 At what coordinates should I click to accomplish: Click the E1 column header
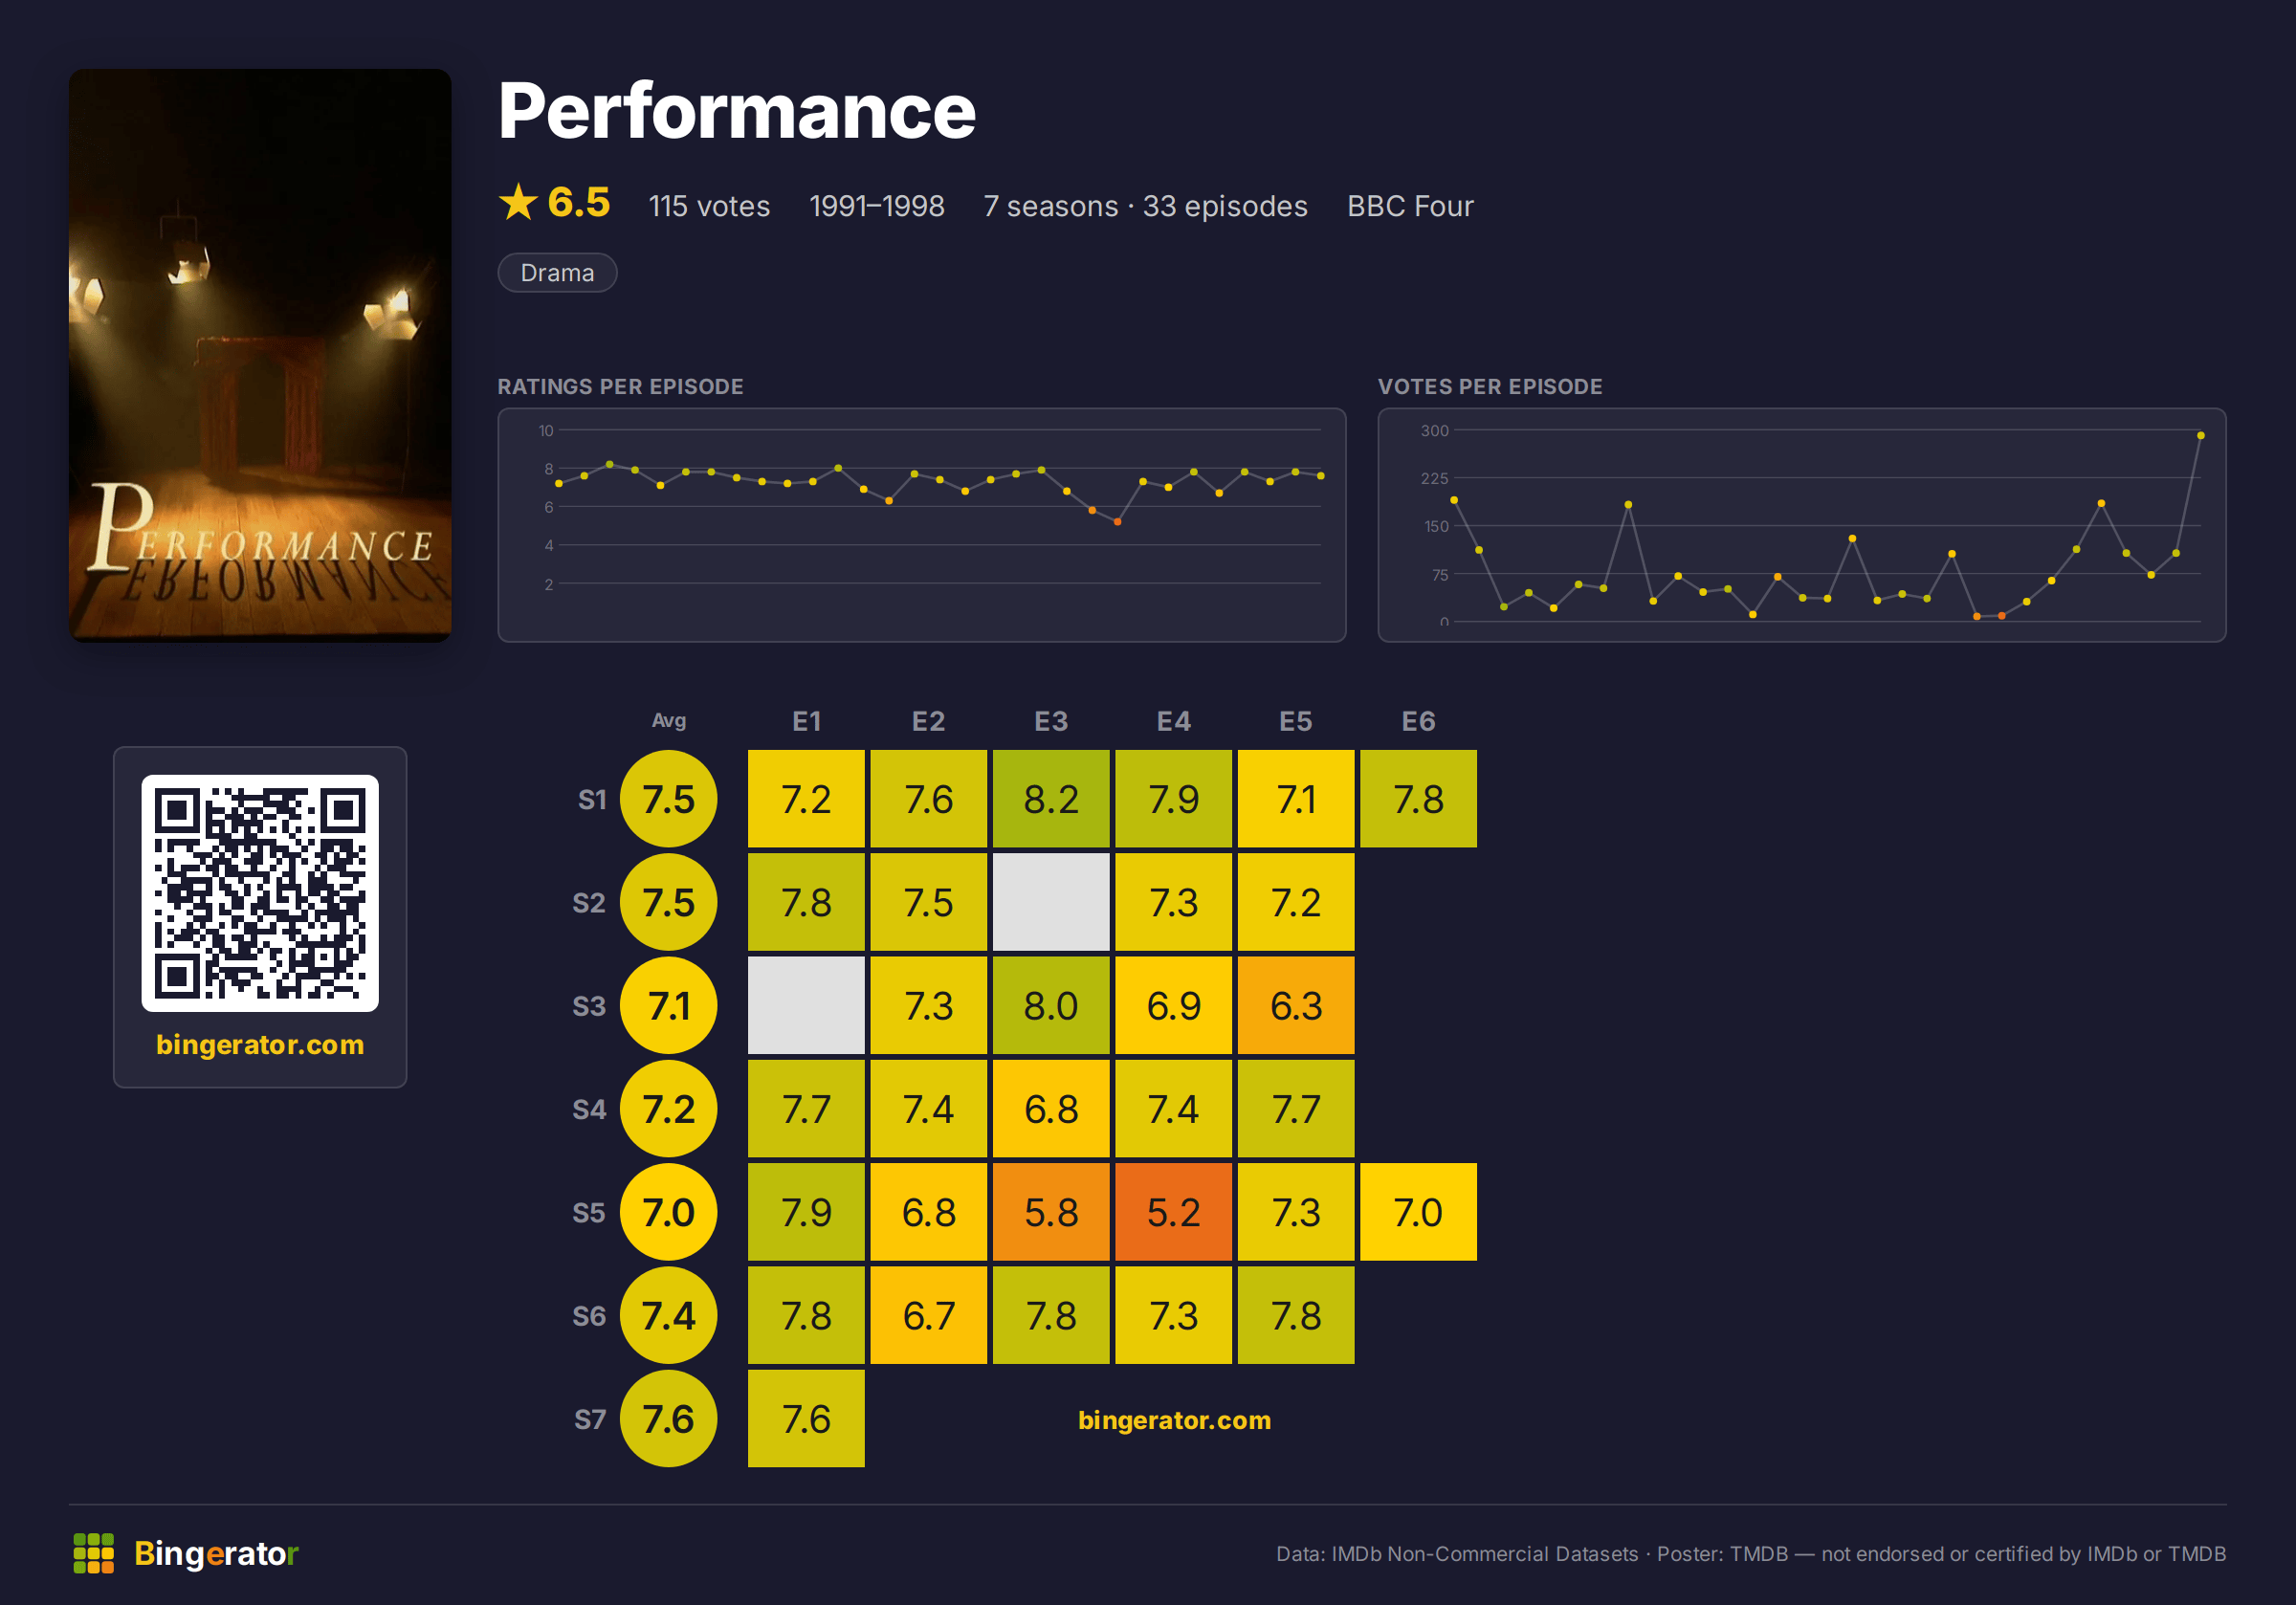806,721
